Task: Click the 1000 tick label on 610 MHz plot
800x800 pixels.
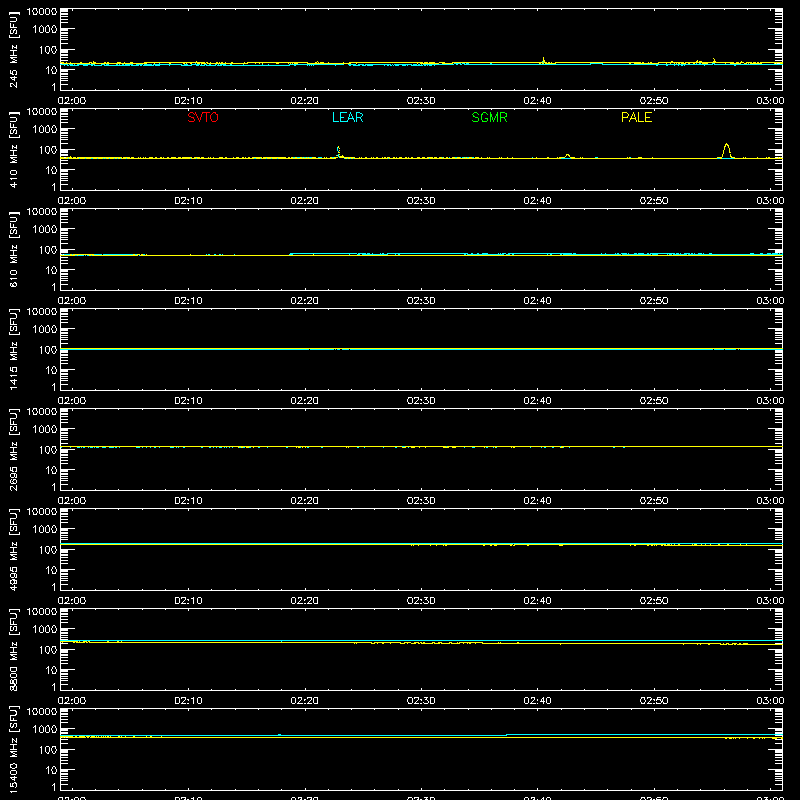Action: point(45,230)
